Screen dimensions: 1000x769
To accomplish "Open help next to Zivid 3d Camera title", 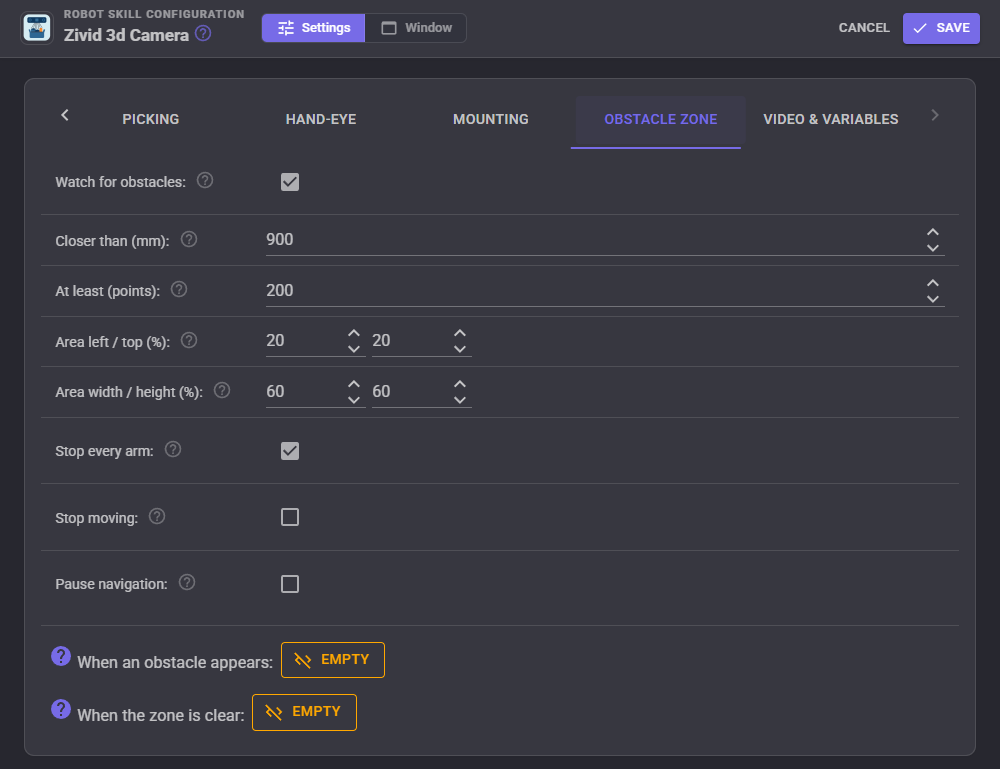I will pyautogui.click(x=203, y=33).
